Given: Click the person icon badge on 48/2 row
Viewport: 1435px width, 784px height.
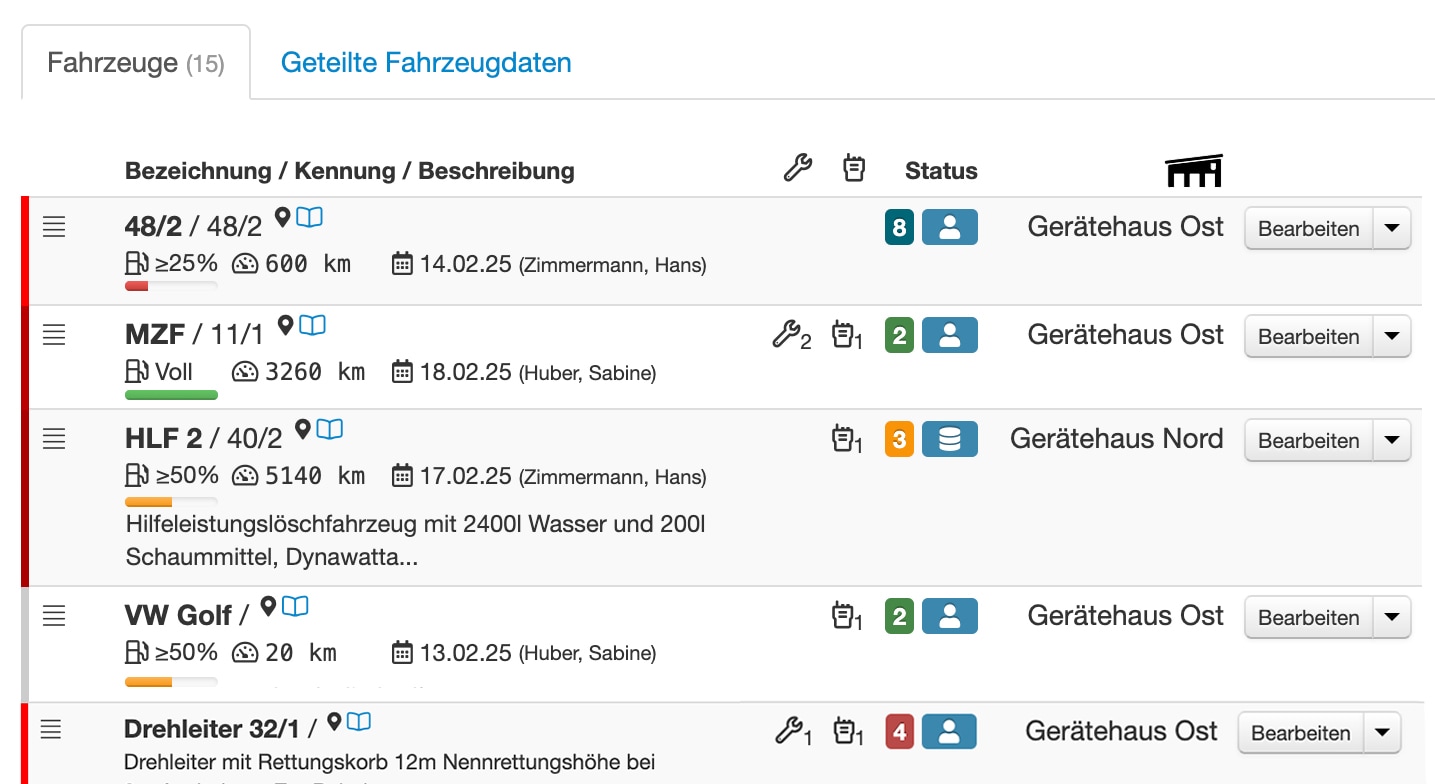Looking at the screenshot, I should tap(950, 227).
